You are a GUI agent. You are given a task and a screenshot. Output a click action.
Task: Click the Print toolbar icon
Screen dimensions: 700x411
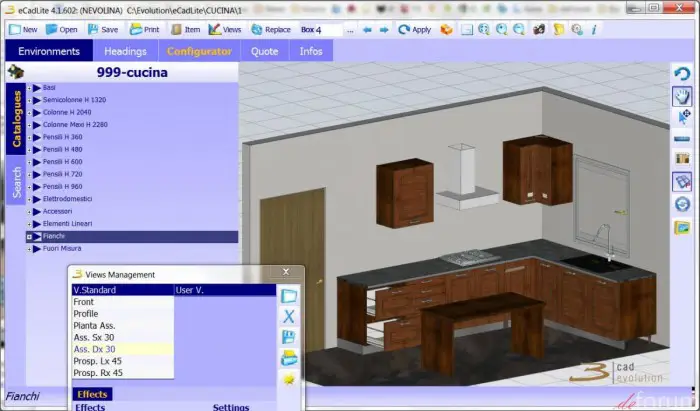pos(144,29)
